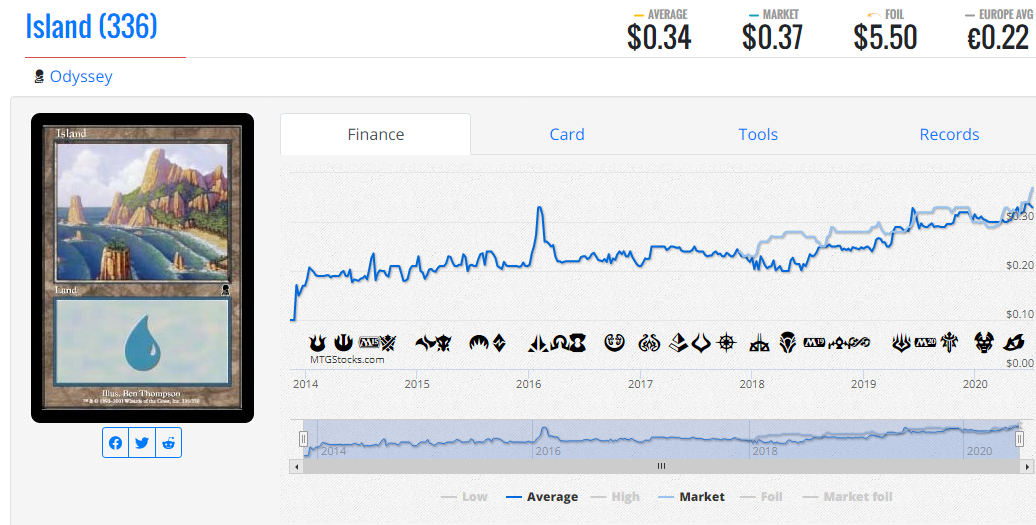1036x525 pixels.
Task: Click the MTGStocks.com chart credit
Action: [x=347, y=360]
